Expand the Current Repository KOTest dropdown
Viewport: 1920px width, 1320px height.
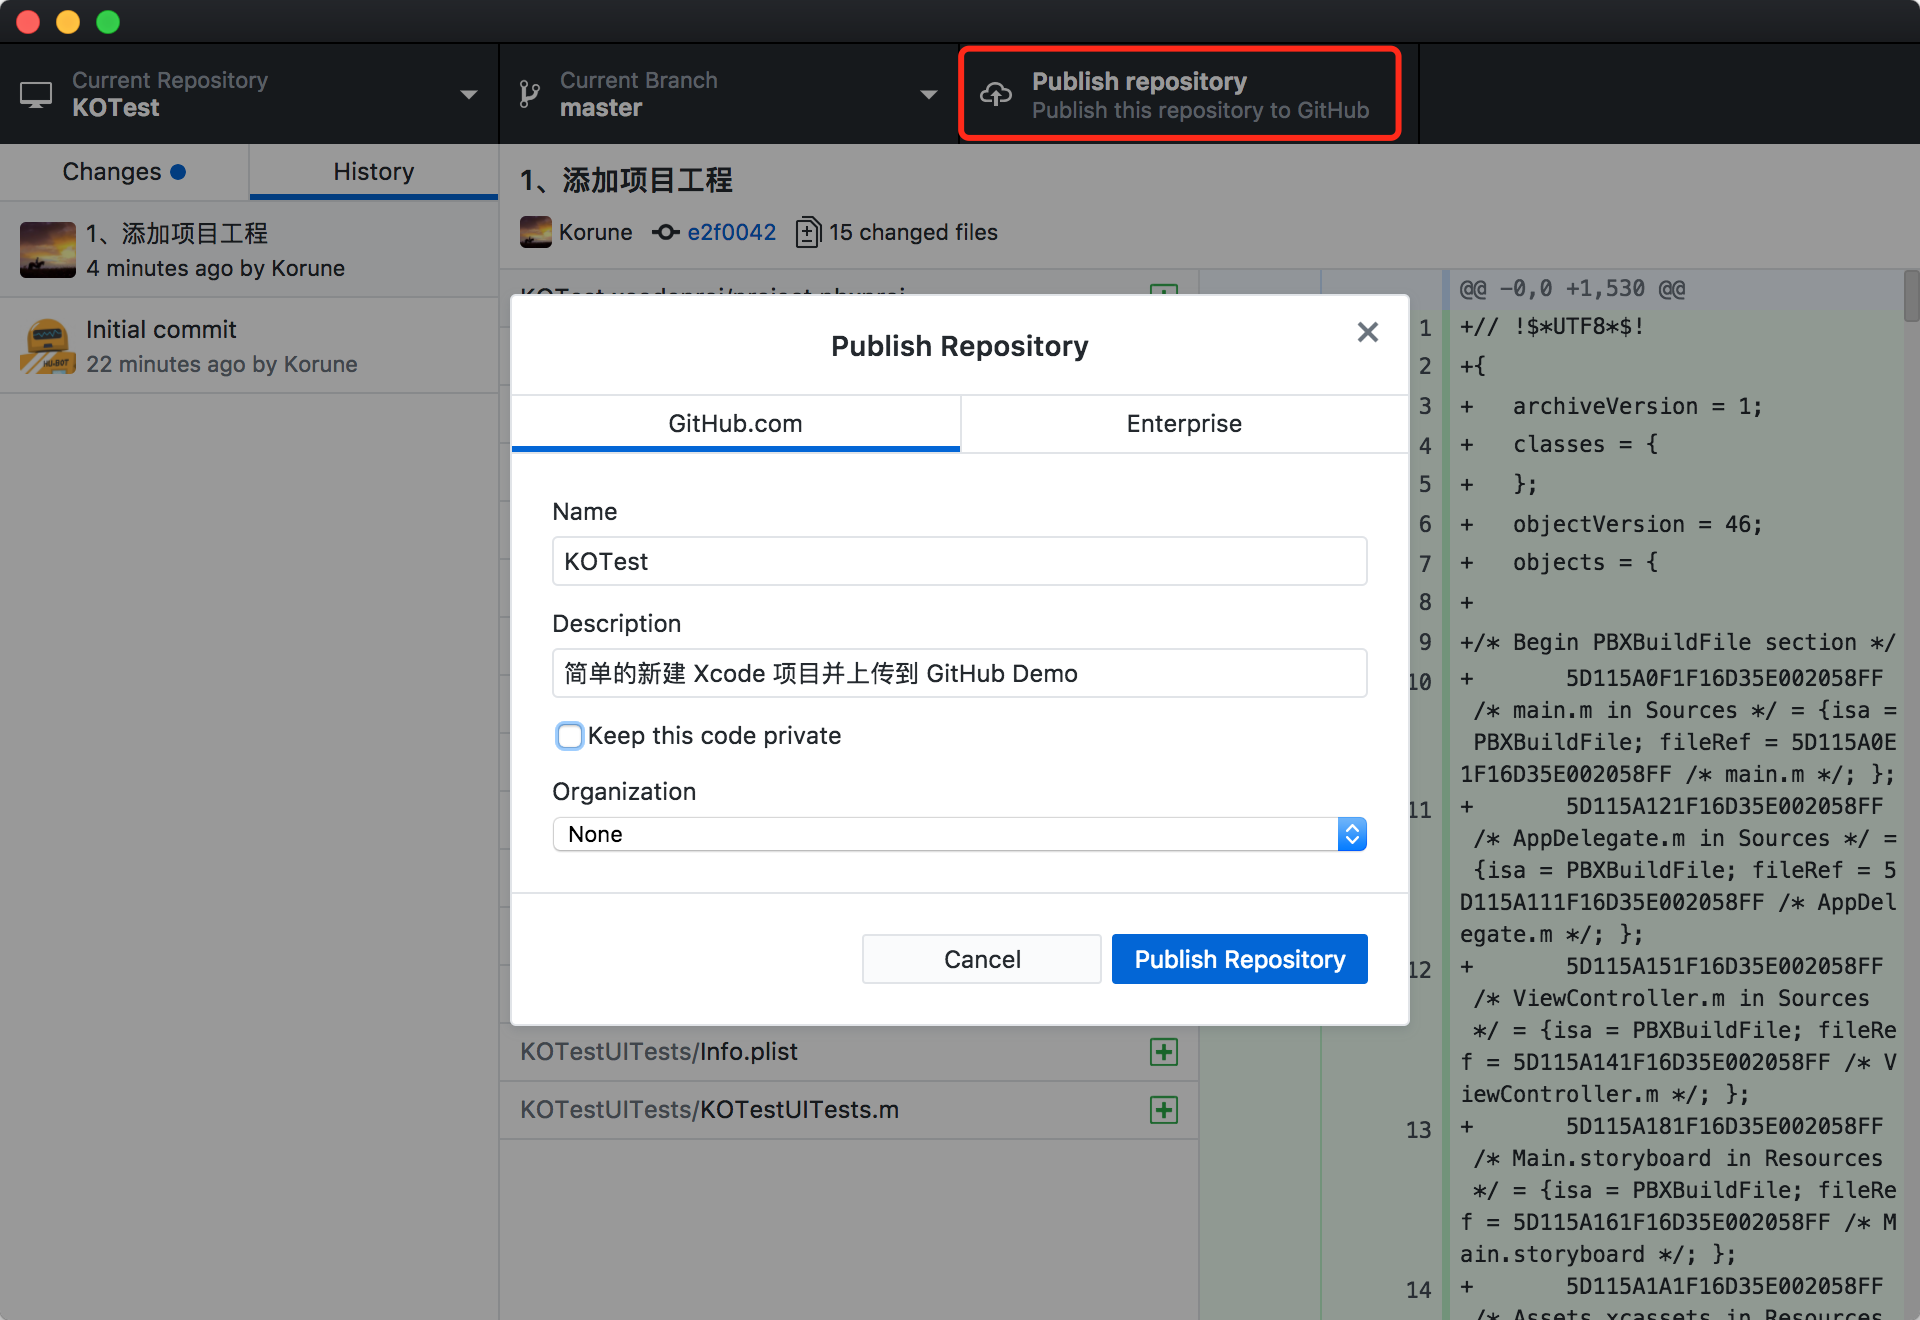click(x=468, y=94)
